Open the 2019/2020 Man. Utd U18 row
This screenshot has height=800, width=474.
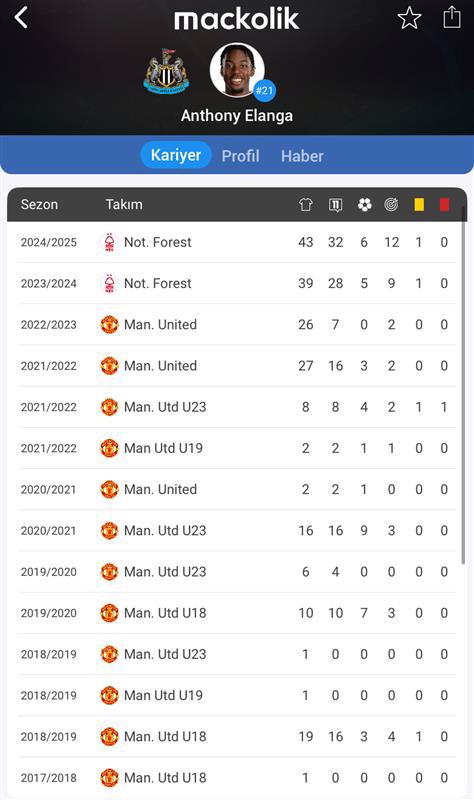pos(237,613)
